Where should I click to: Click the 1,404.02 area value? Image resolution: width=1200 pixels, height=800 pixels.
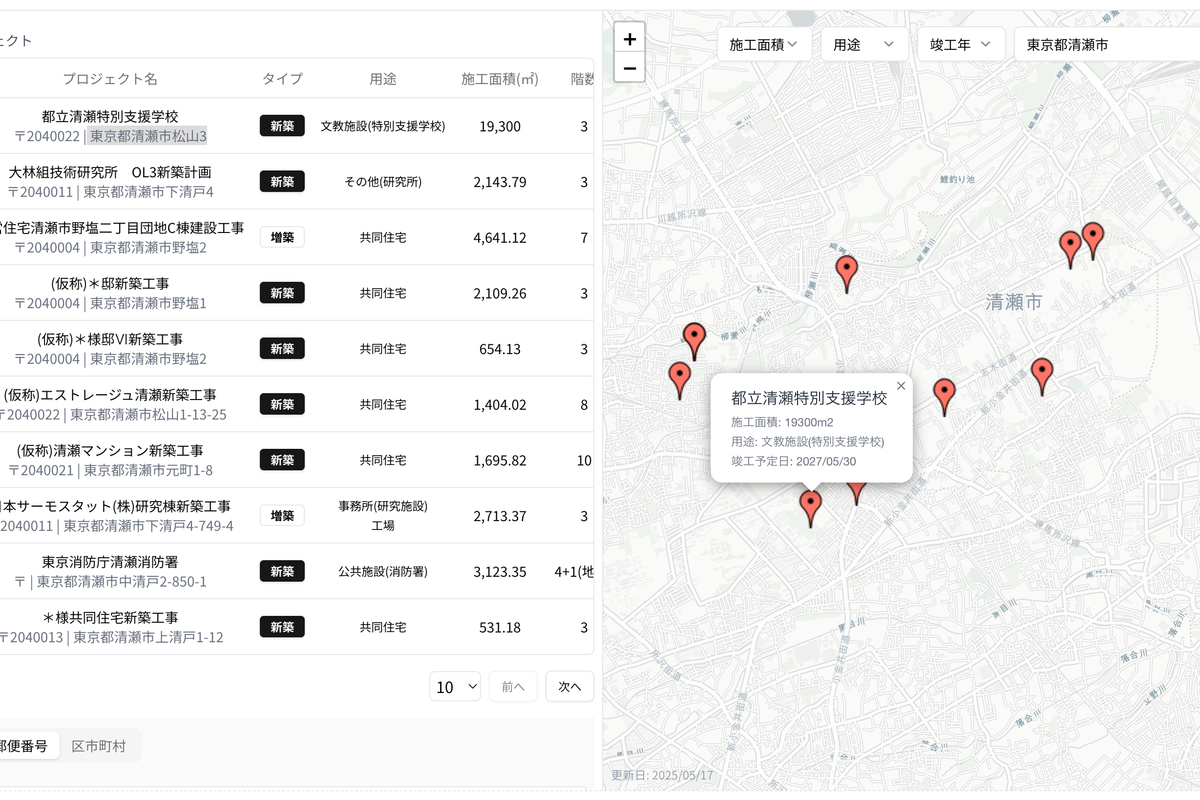500,405
